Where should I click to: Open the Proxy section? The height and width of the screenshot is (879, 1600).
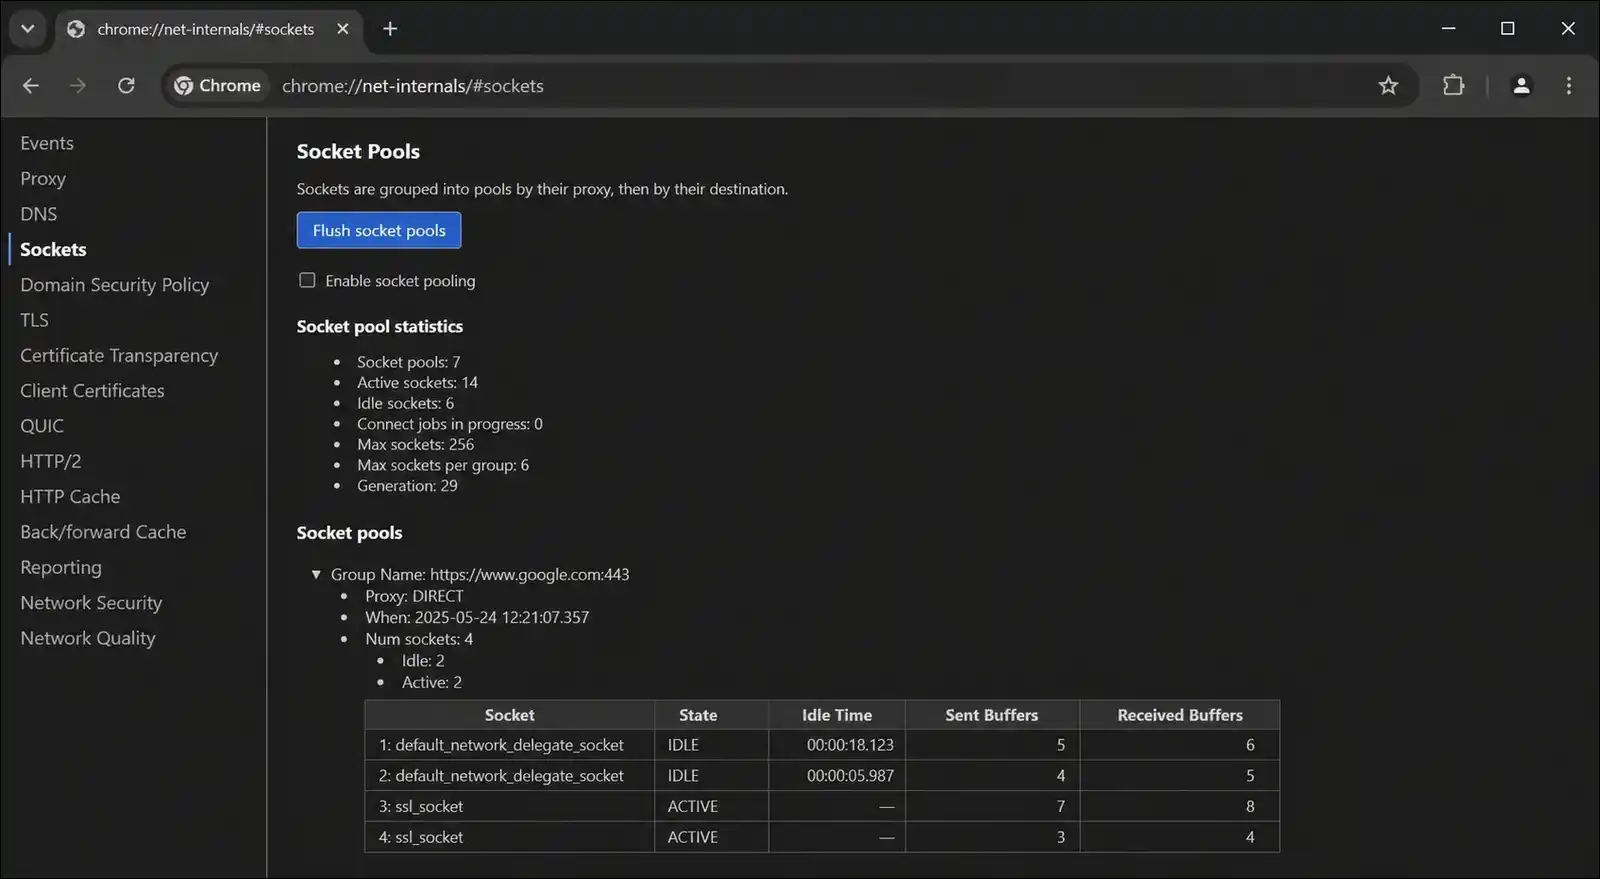coord(43,178)
